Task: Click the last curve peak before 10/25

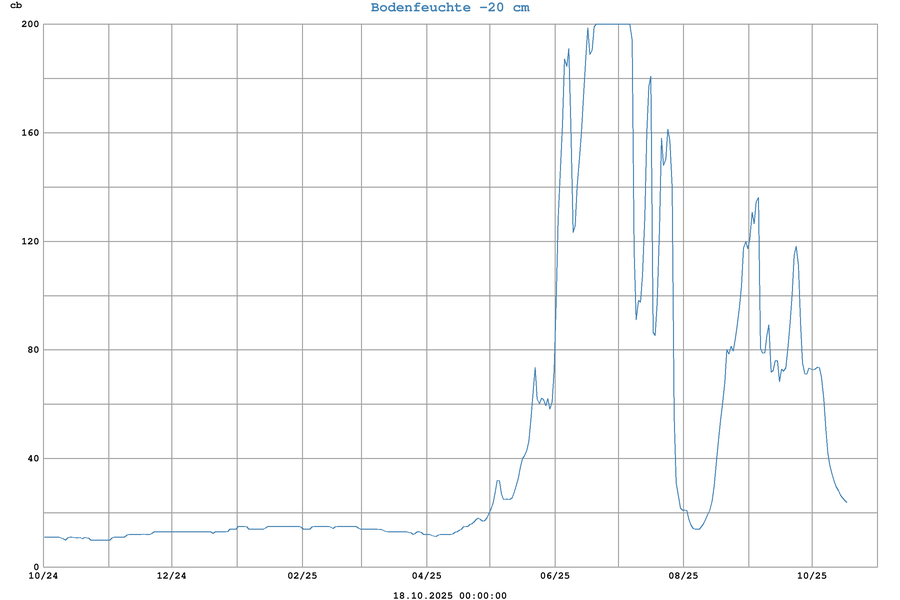Action: point(796,247)
